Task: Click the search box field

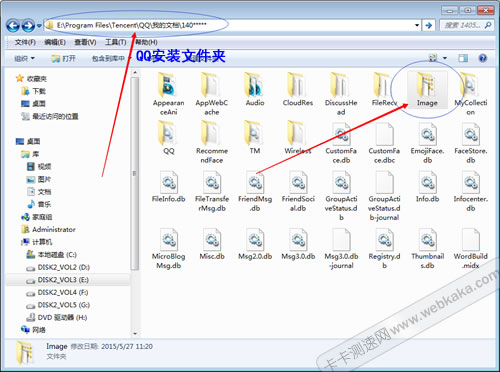Action: [x=466, y=25]
